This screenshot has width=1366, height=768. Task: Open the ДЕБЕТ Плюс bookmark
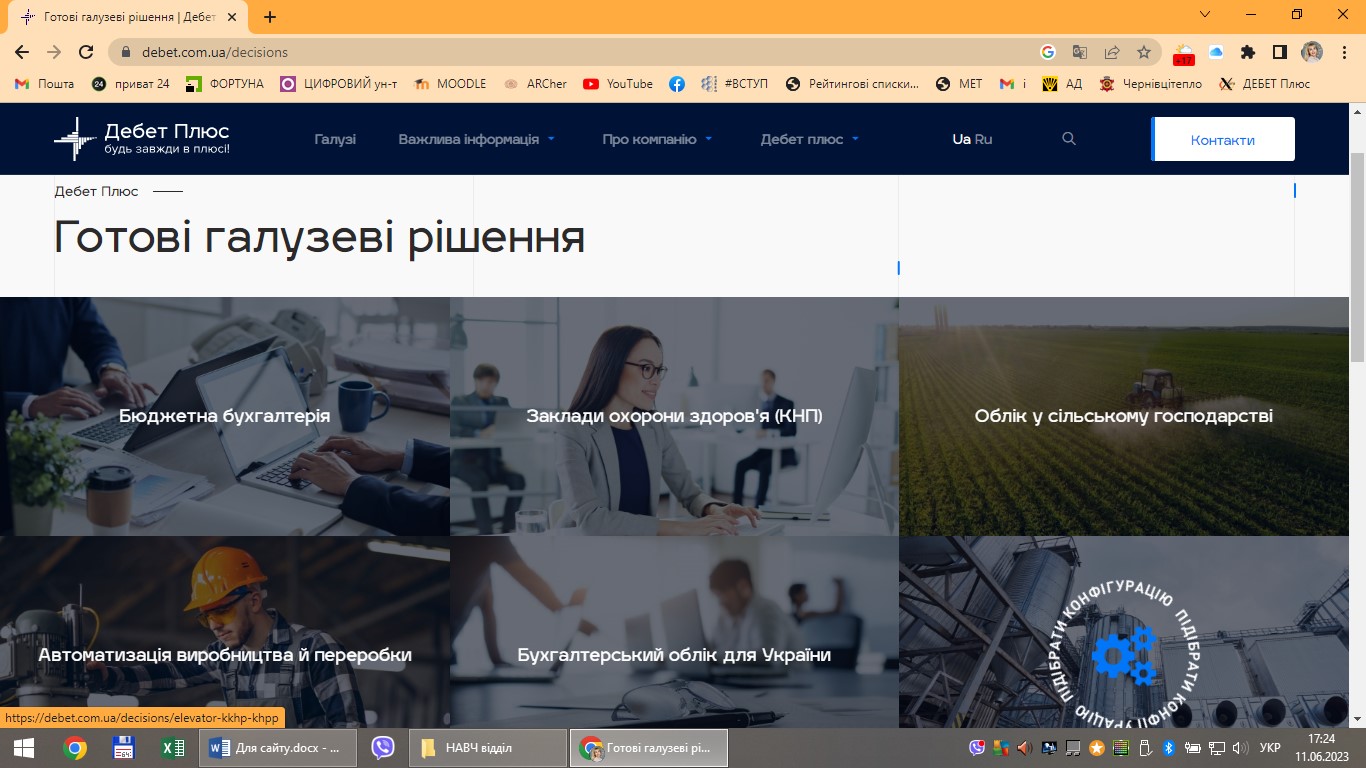(x=1264, y=84)
